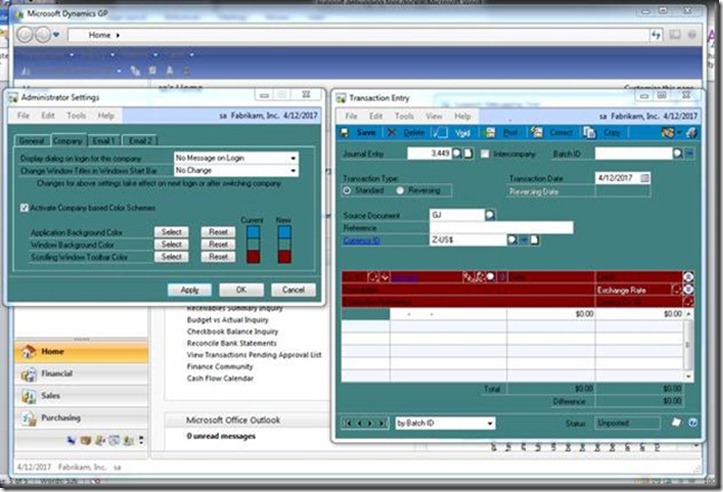Switch to the Email 1 tab
Viewport: 723px width, 492px height.
[x=102, y=141]
